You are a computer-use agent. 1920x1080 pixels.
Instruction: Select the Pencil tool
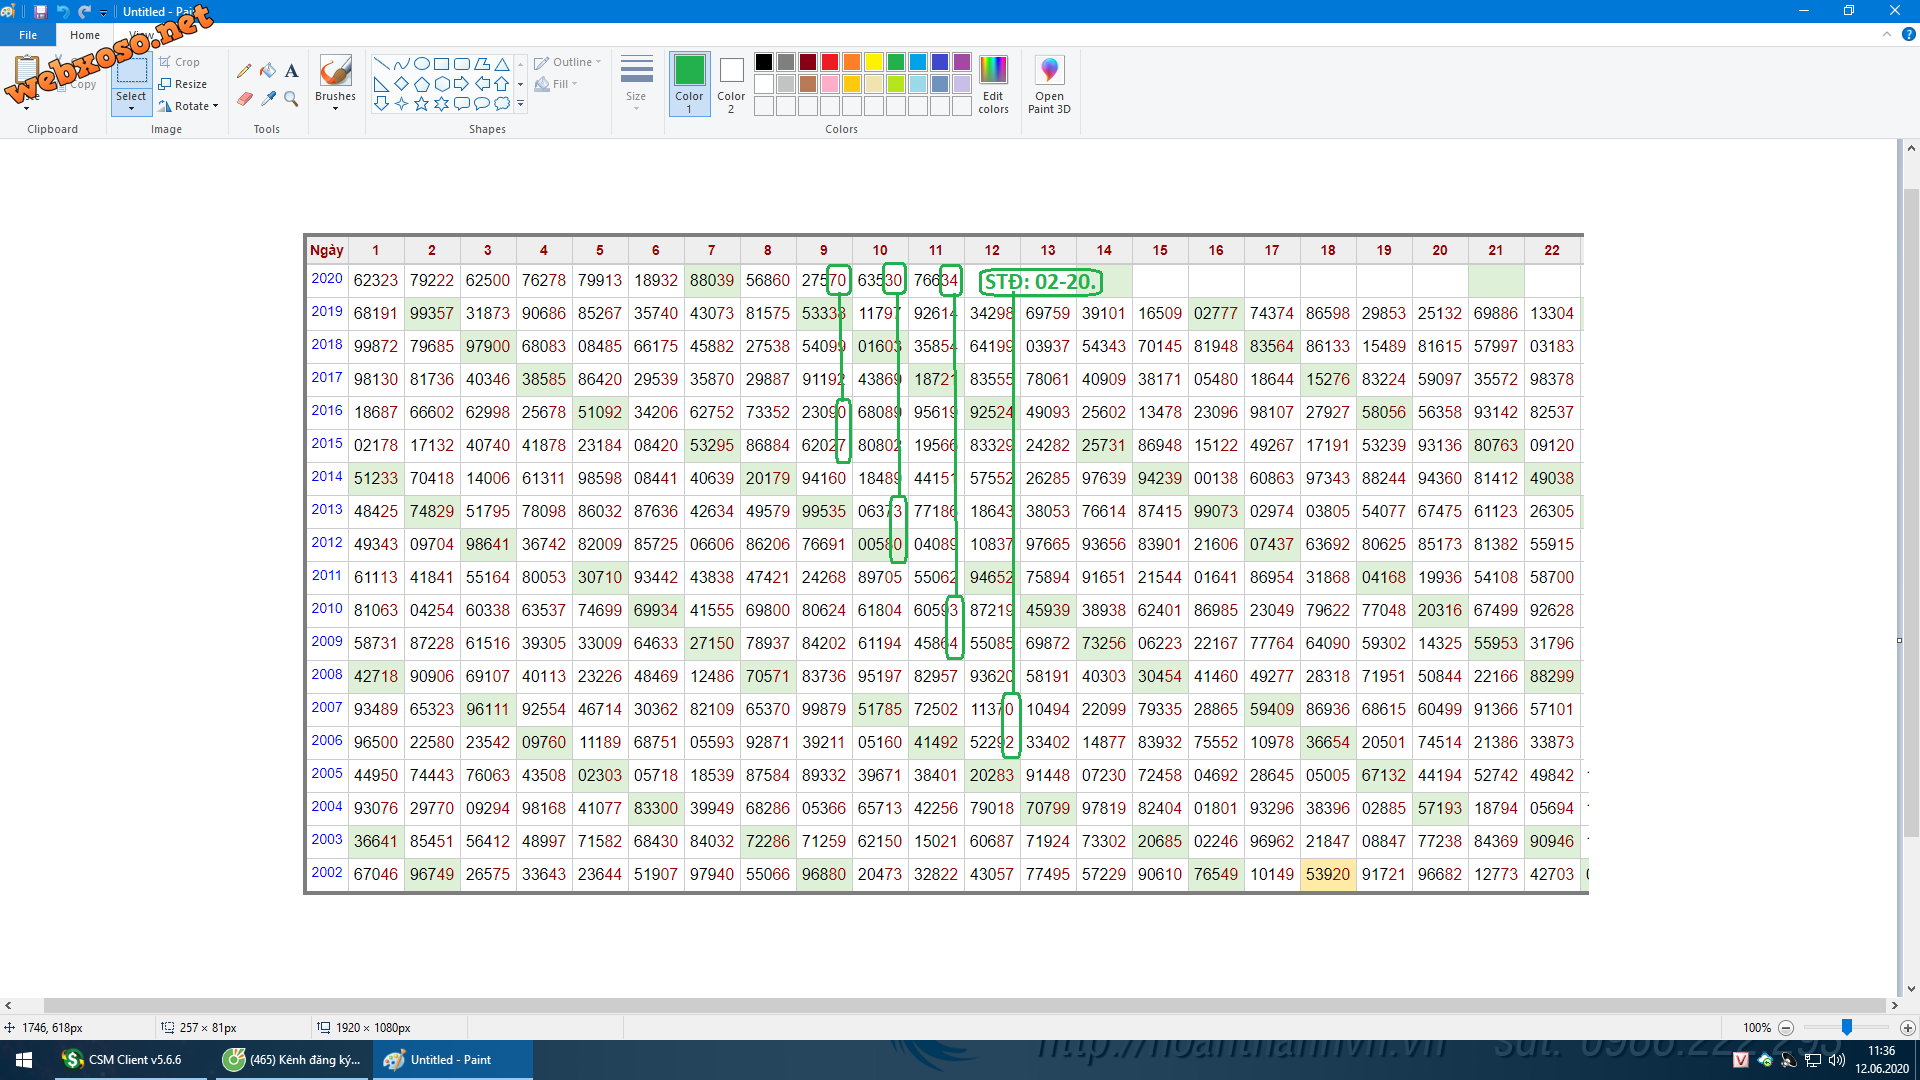(x=244, y=71)
